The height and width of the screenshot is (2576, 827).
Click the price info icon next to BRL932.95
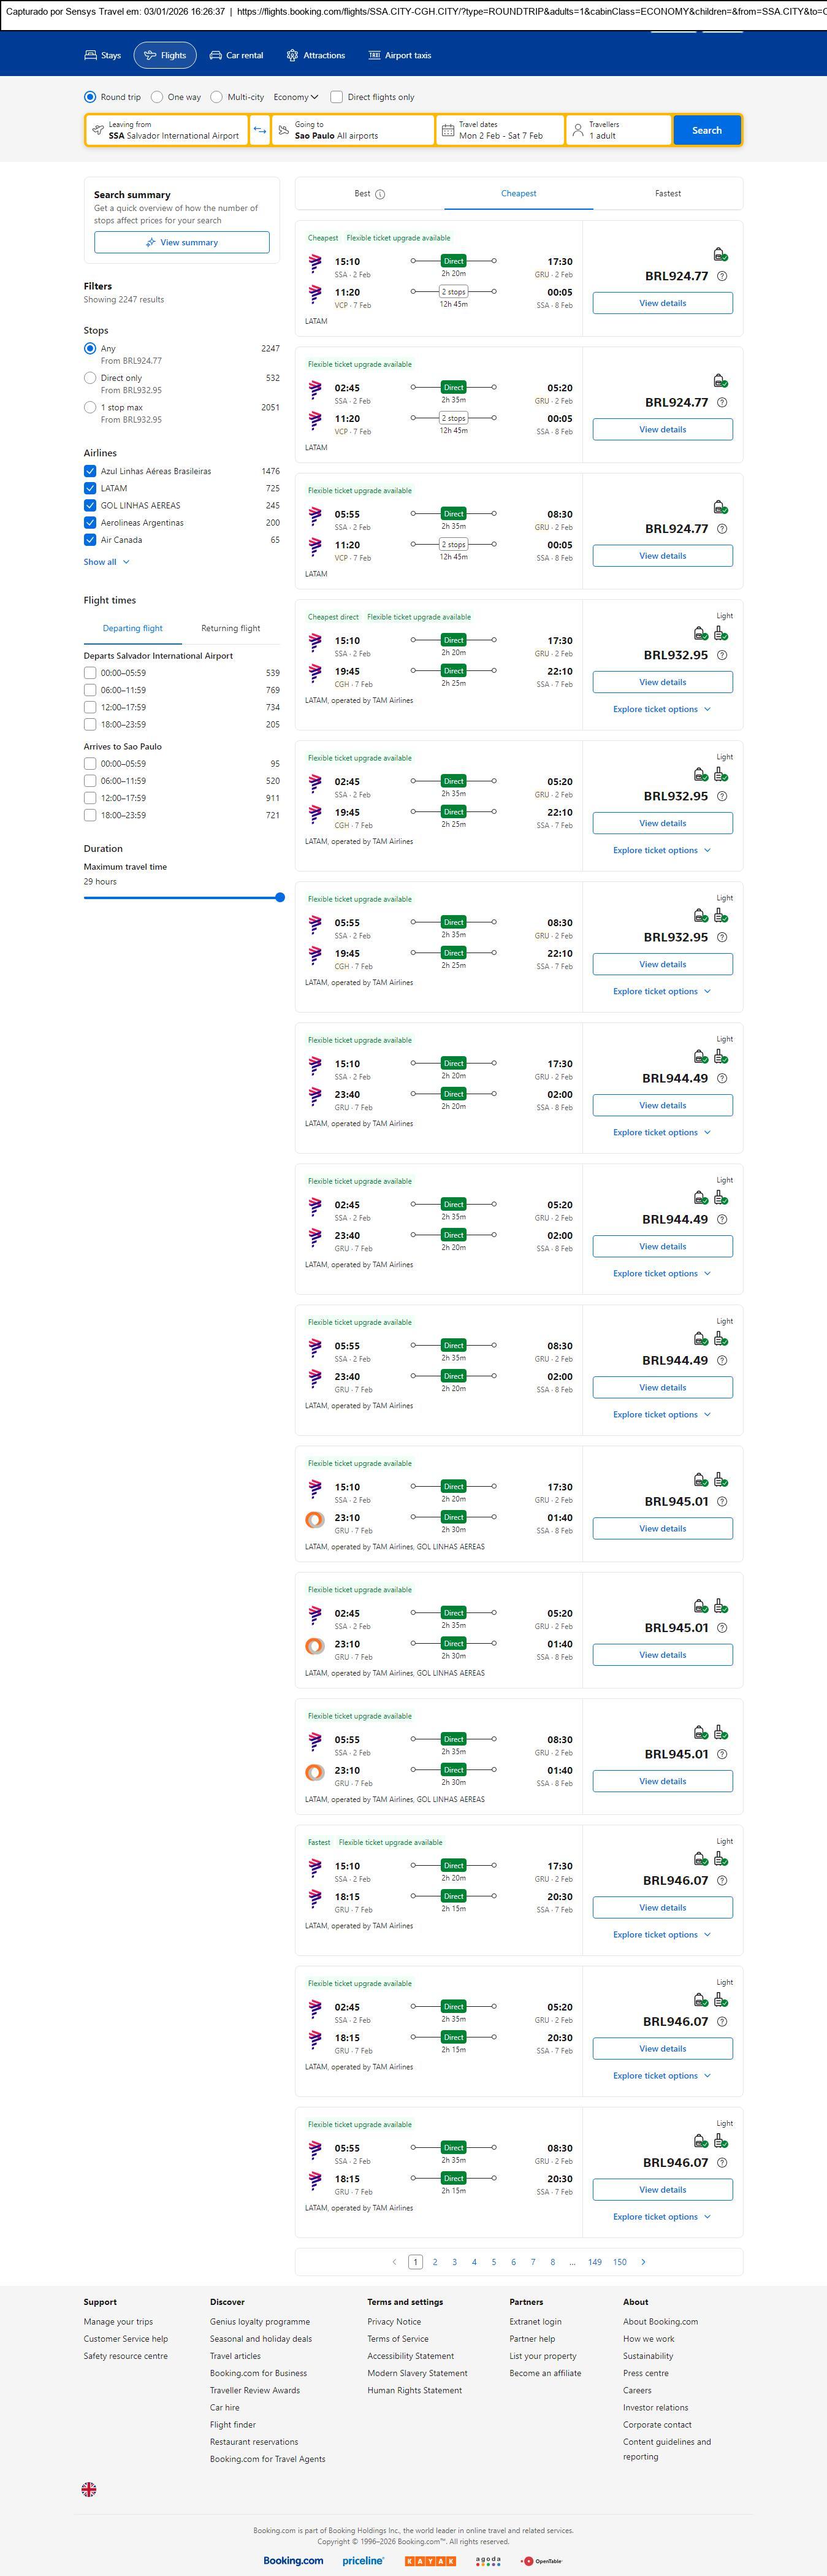[722, 656]
